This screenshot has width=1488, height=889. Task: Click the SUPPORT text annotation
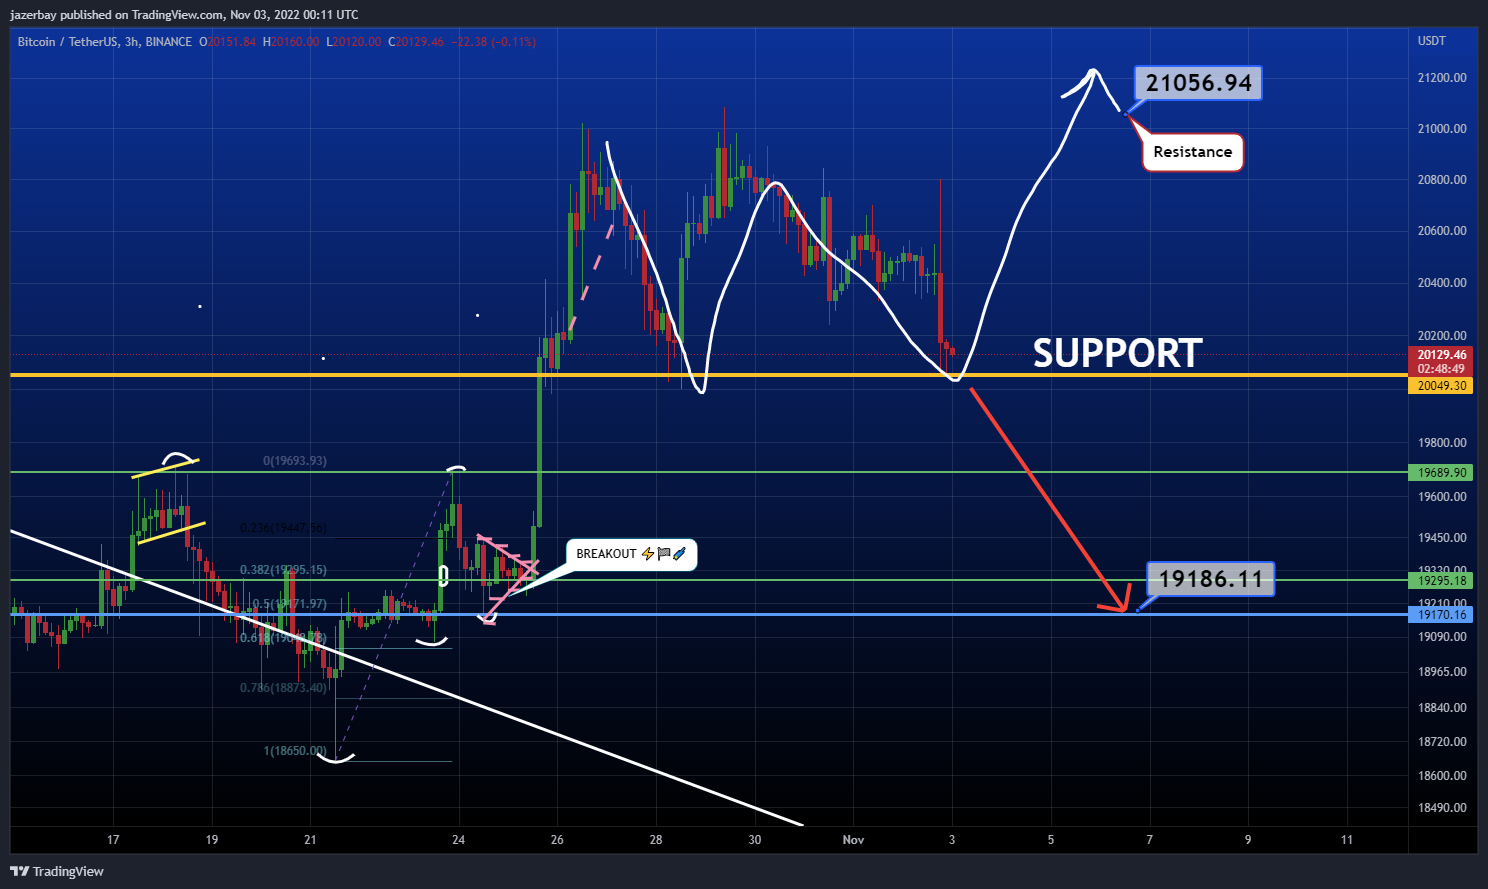coord(1117,353)
